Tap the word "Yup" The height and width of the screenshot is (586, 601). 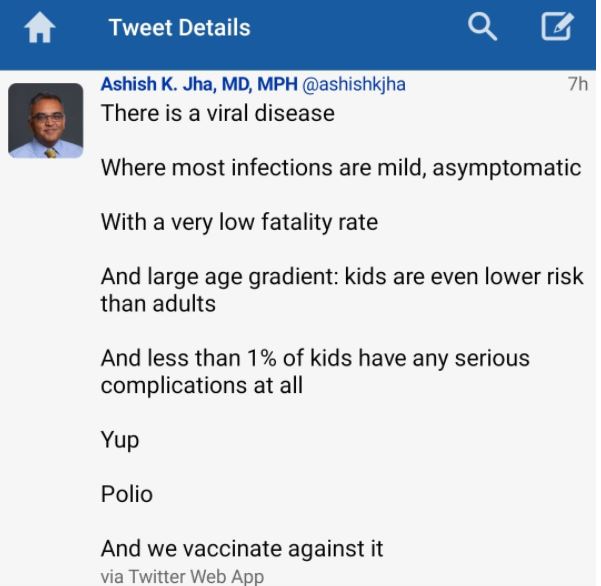point(120,439)
